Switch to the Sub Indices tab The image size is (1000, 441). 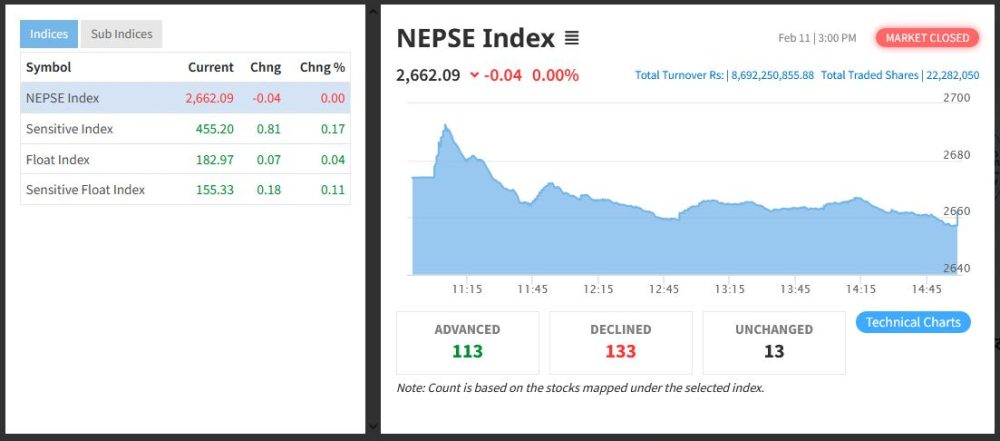[121, 34]
